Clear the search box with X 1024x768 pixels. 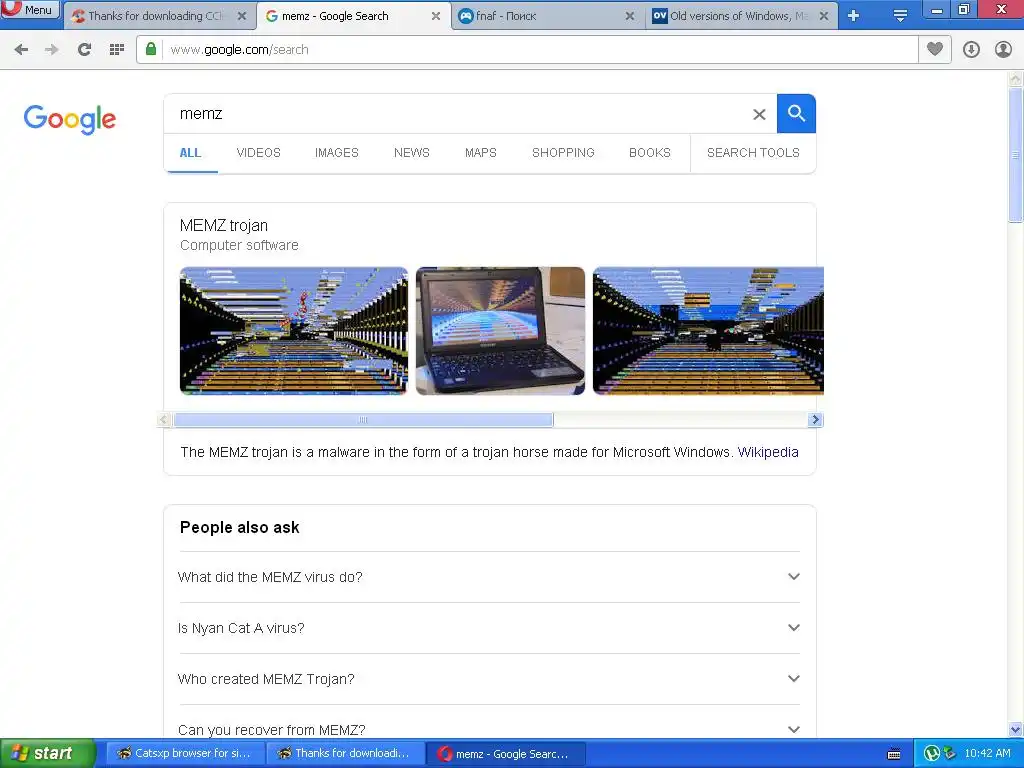click(759, 114)
